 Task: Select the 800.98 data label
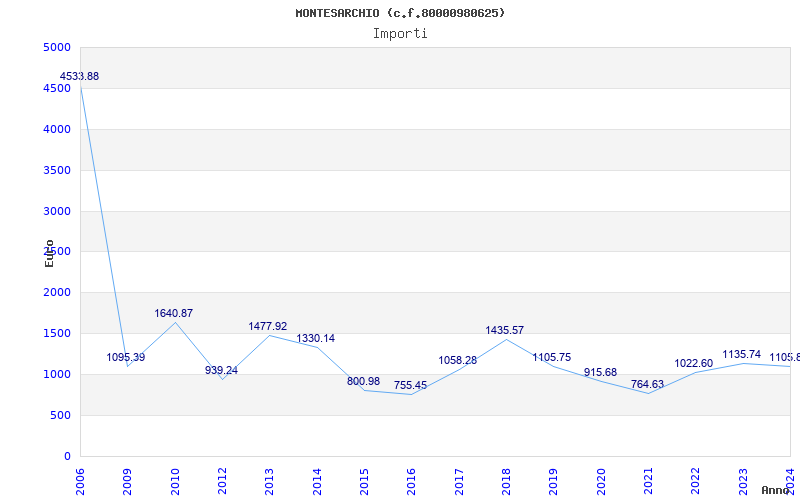click(363, 382)
